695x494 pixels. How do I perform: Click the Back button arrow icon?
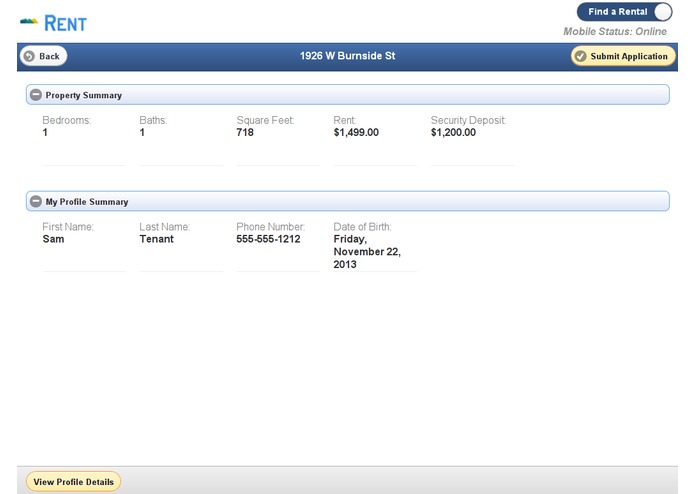click(x=29, y=56)
